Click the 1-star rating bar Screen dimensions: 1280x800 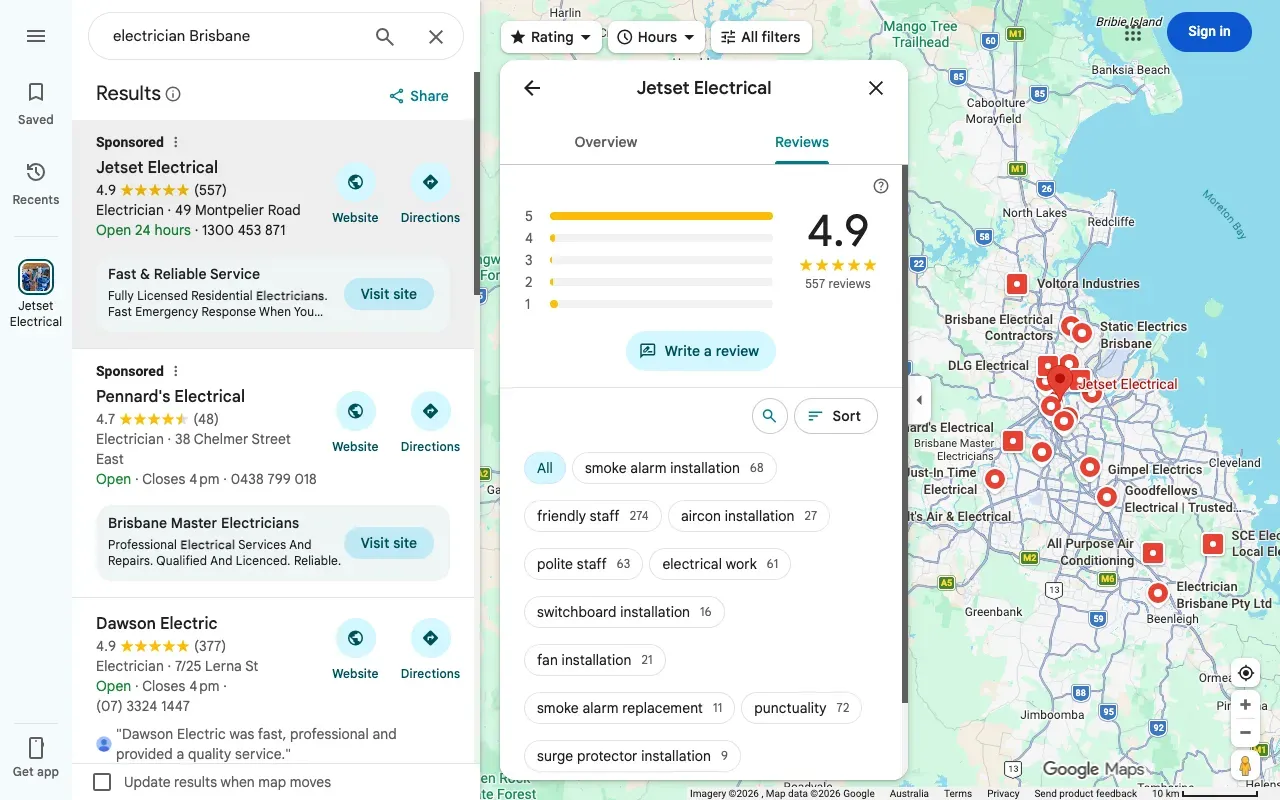tap(661, 304)
